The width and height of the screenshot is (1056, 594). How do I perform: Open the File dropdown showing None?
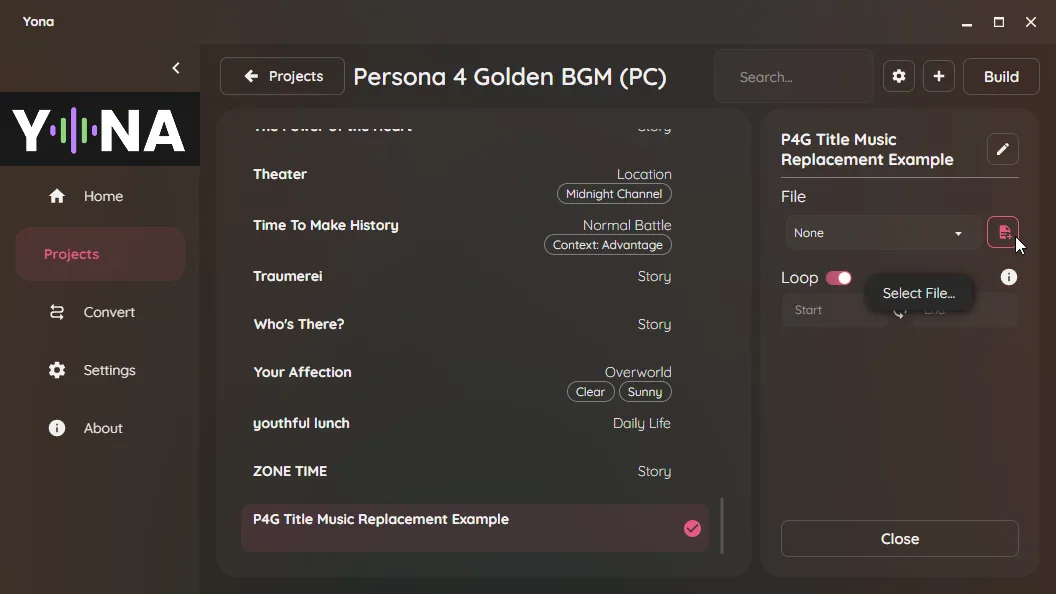point(882,233)
